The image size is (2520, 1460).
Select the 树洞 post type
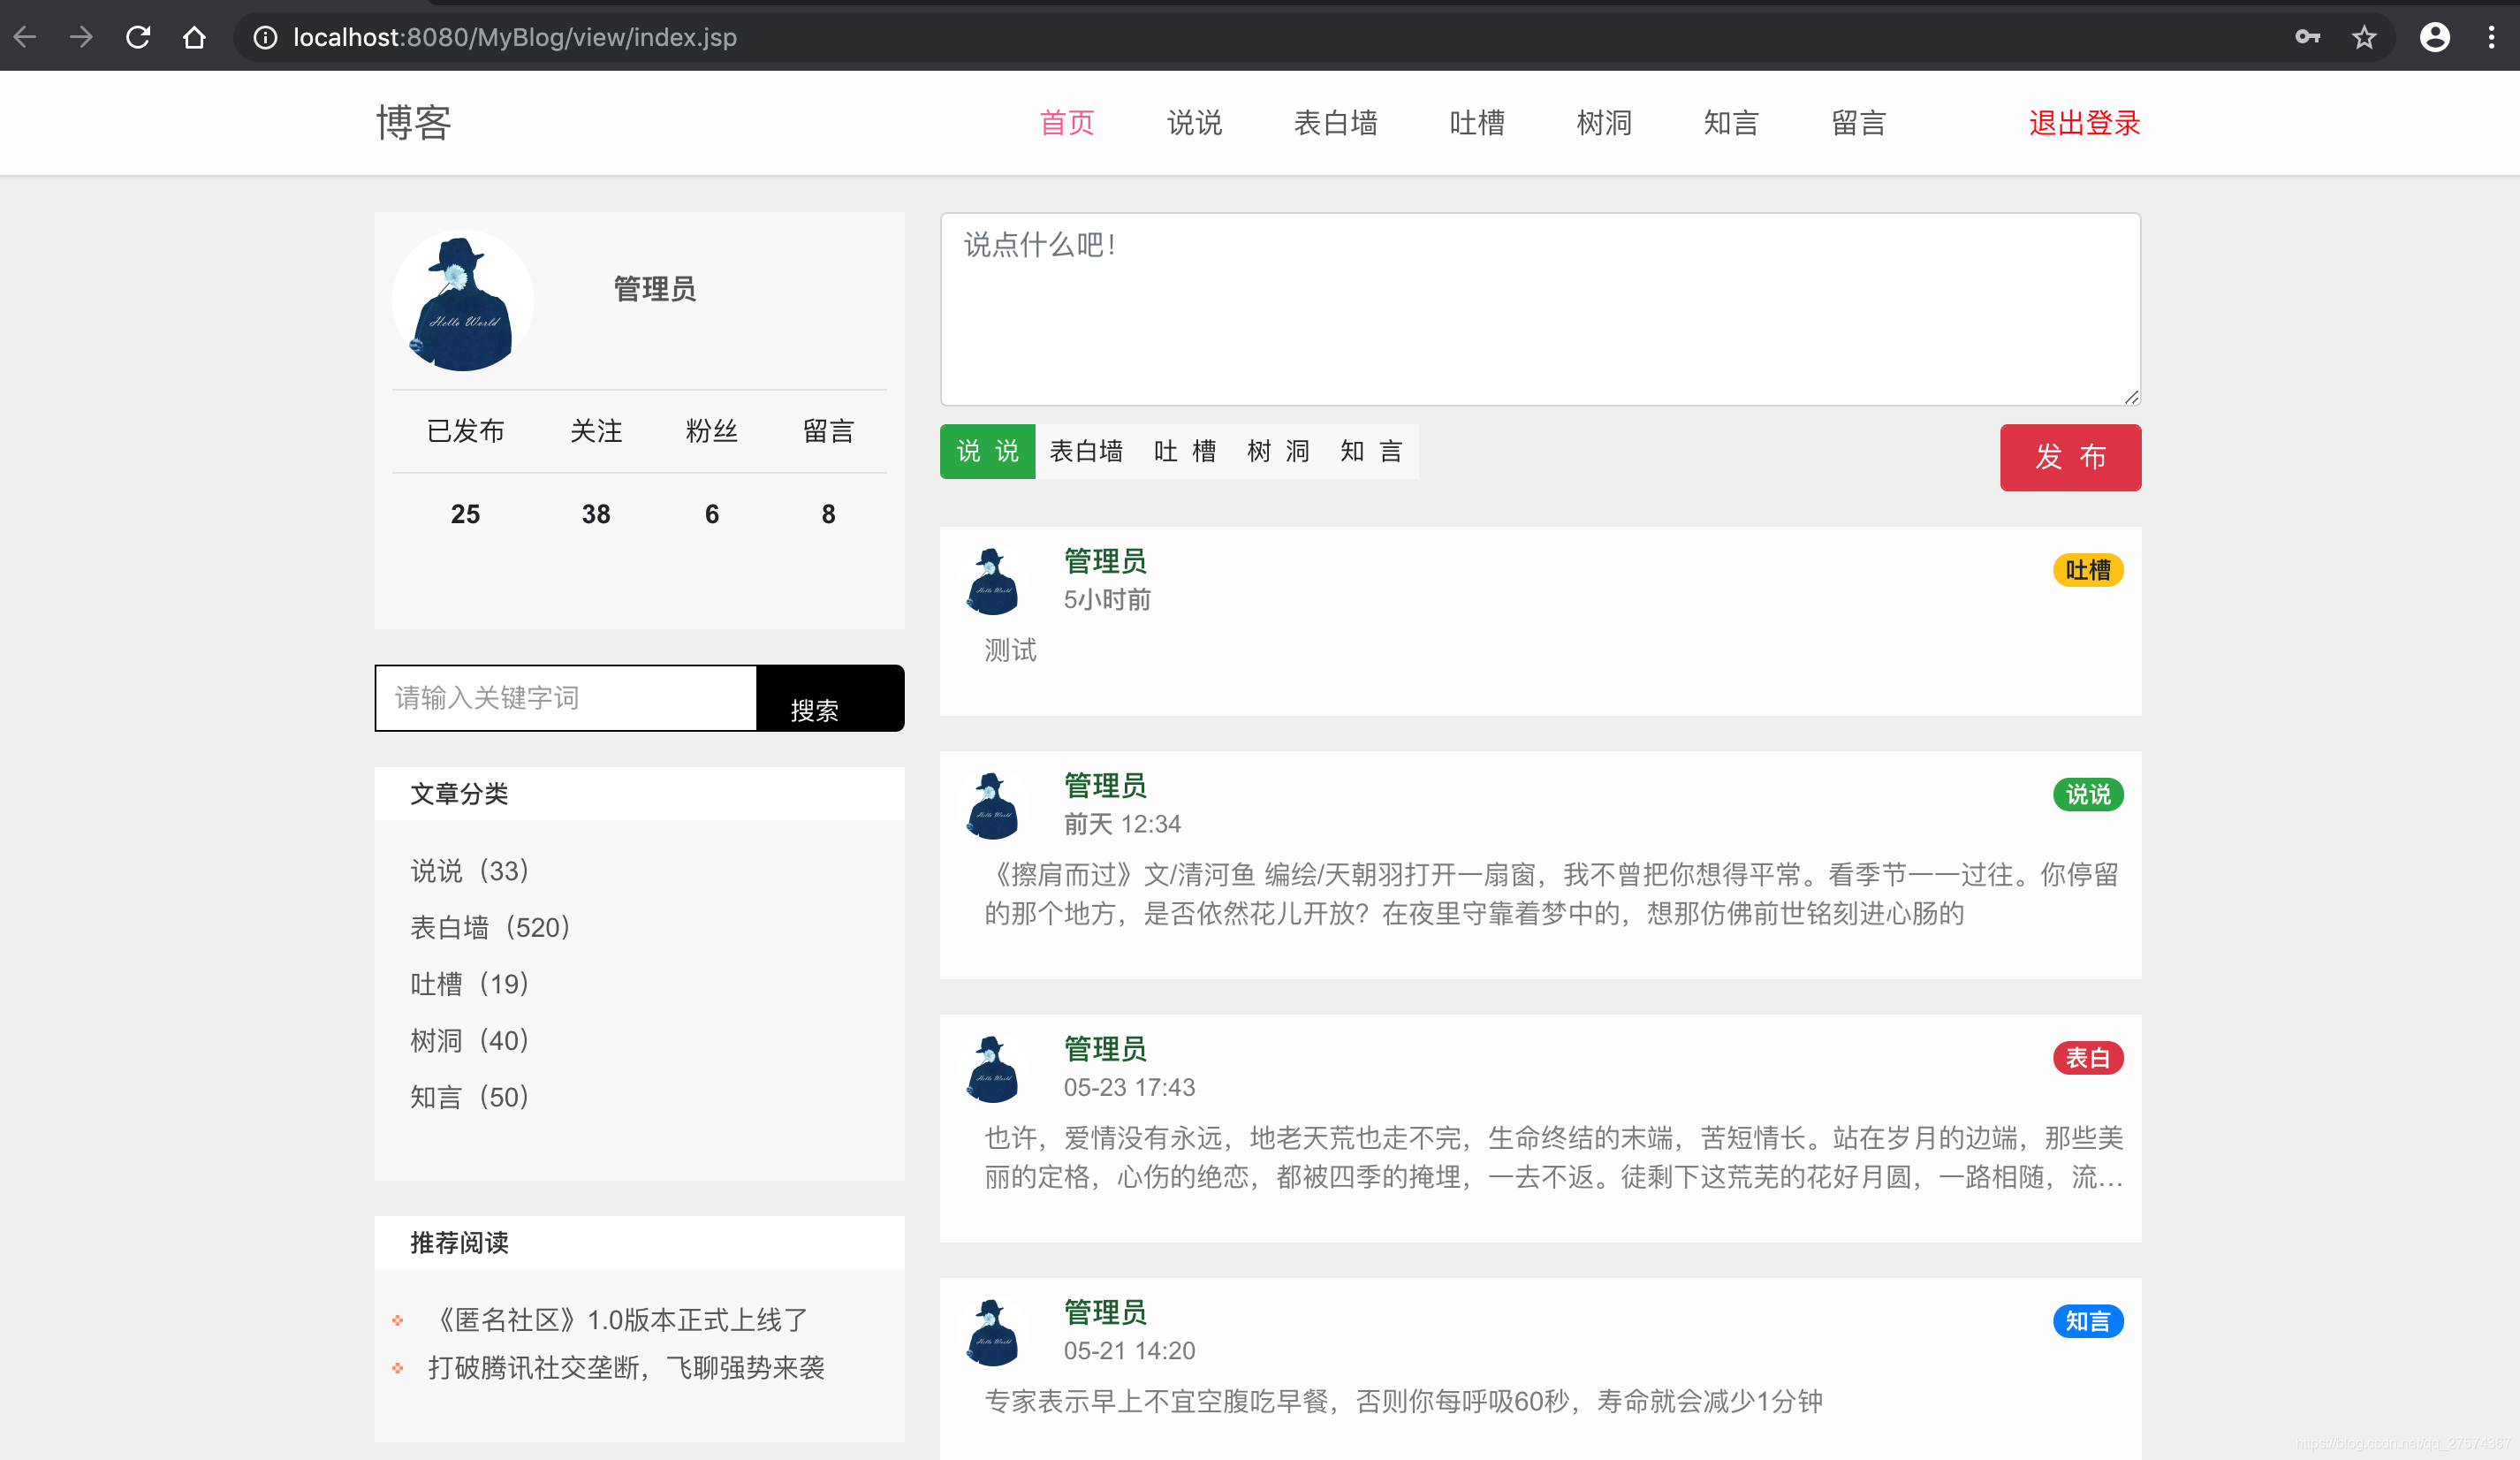point(1278,452)
